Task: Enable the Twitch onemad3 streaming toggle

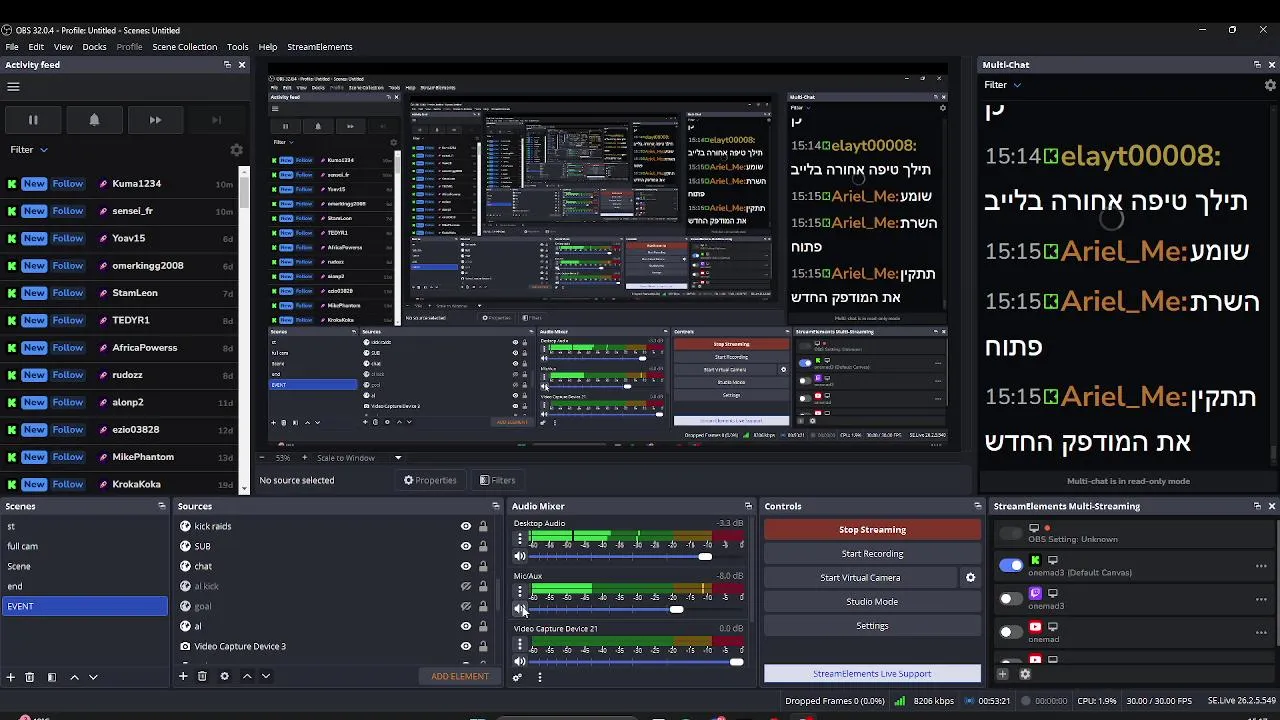Action: tap(1011, 599)
